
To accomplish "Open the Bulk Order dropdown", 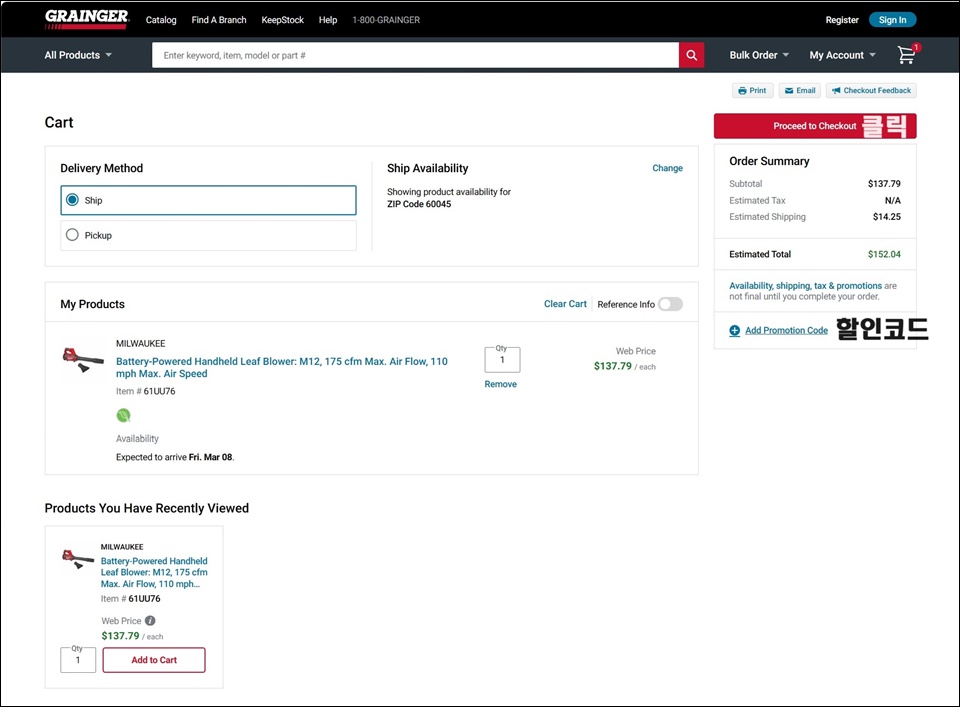I will [x=759, y=55].
